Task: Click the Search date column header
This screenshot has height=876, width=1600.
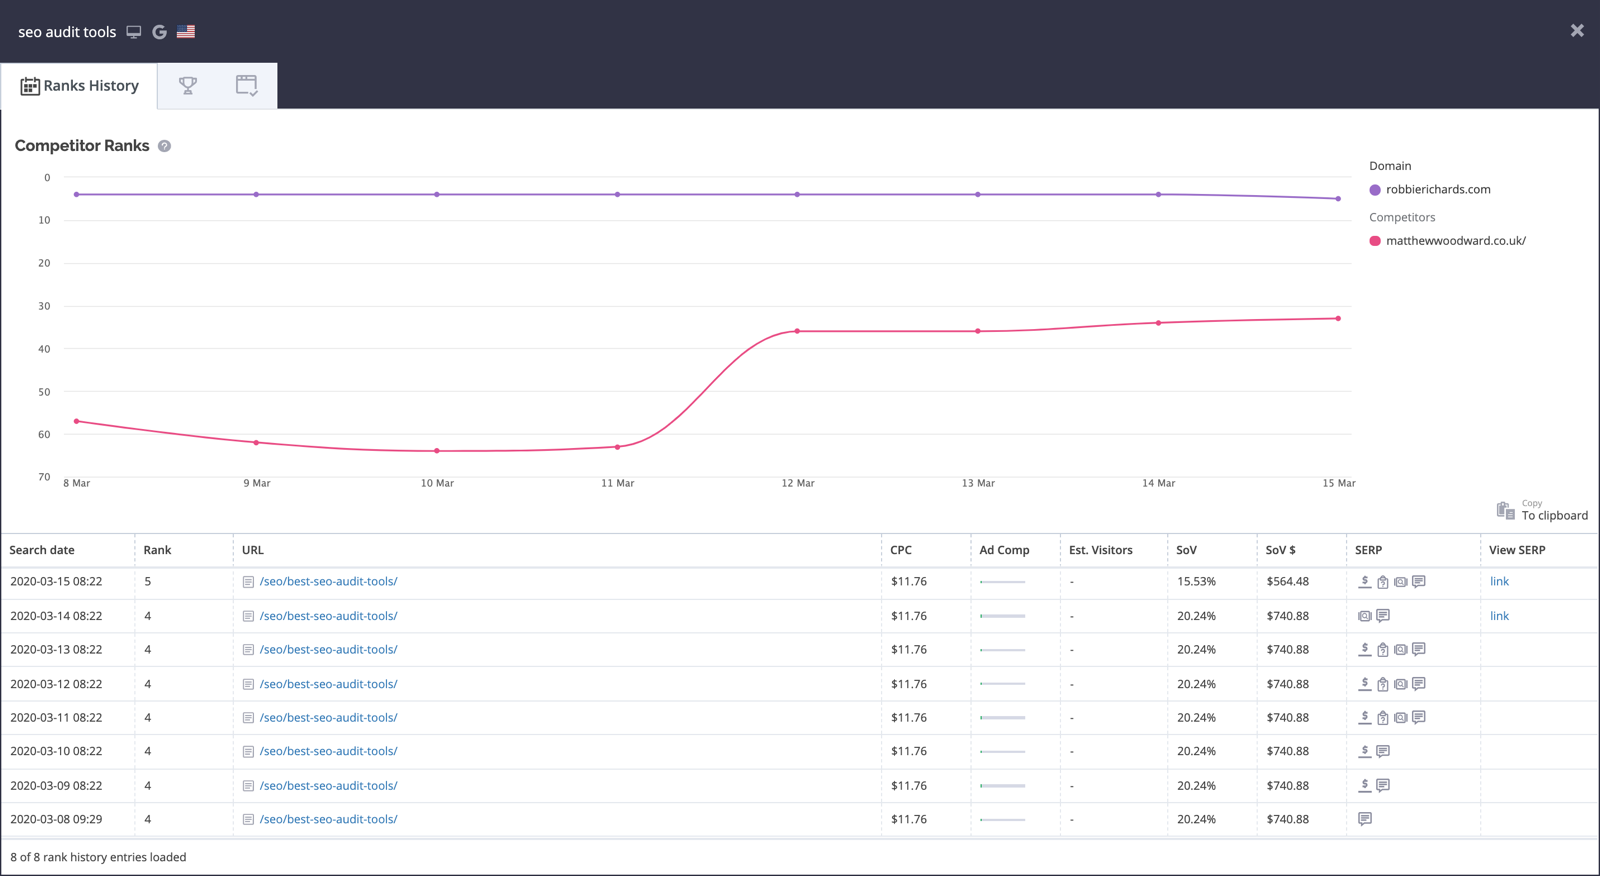Action: pyautogui.click(x=42, y=550)
